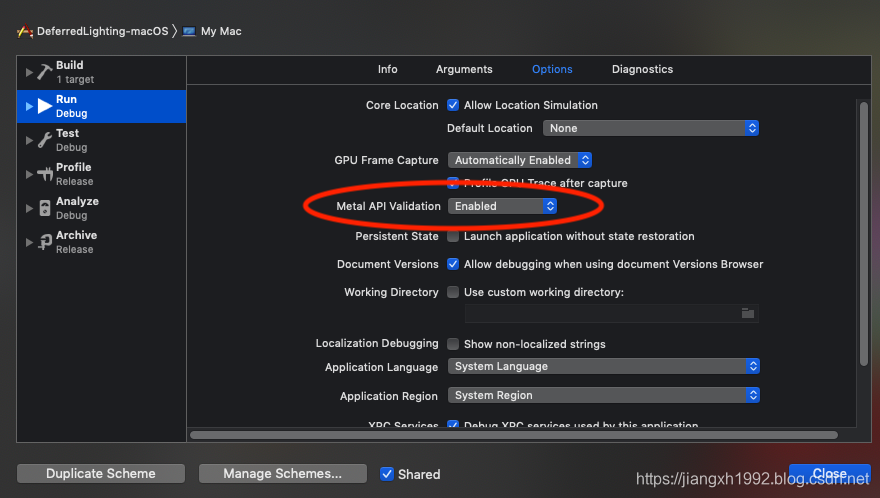Enable Show non-localized strings checkbox
Image resolution: width=880 pixels, height=498 pixels.
453,344
